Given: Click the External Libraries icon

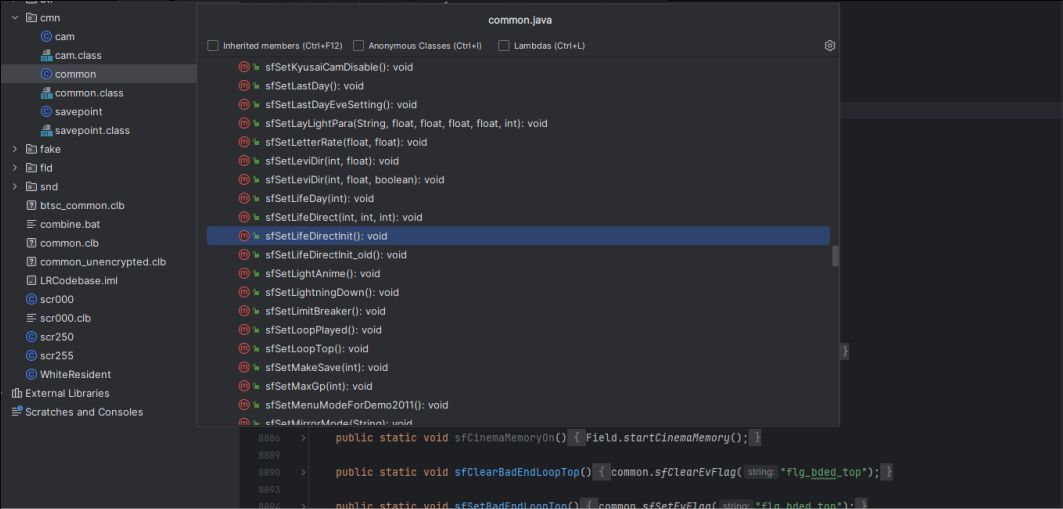Looking at the screenshot, I should click(17, 393).
